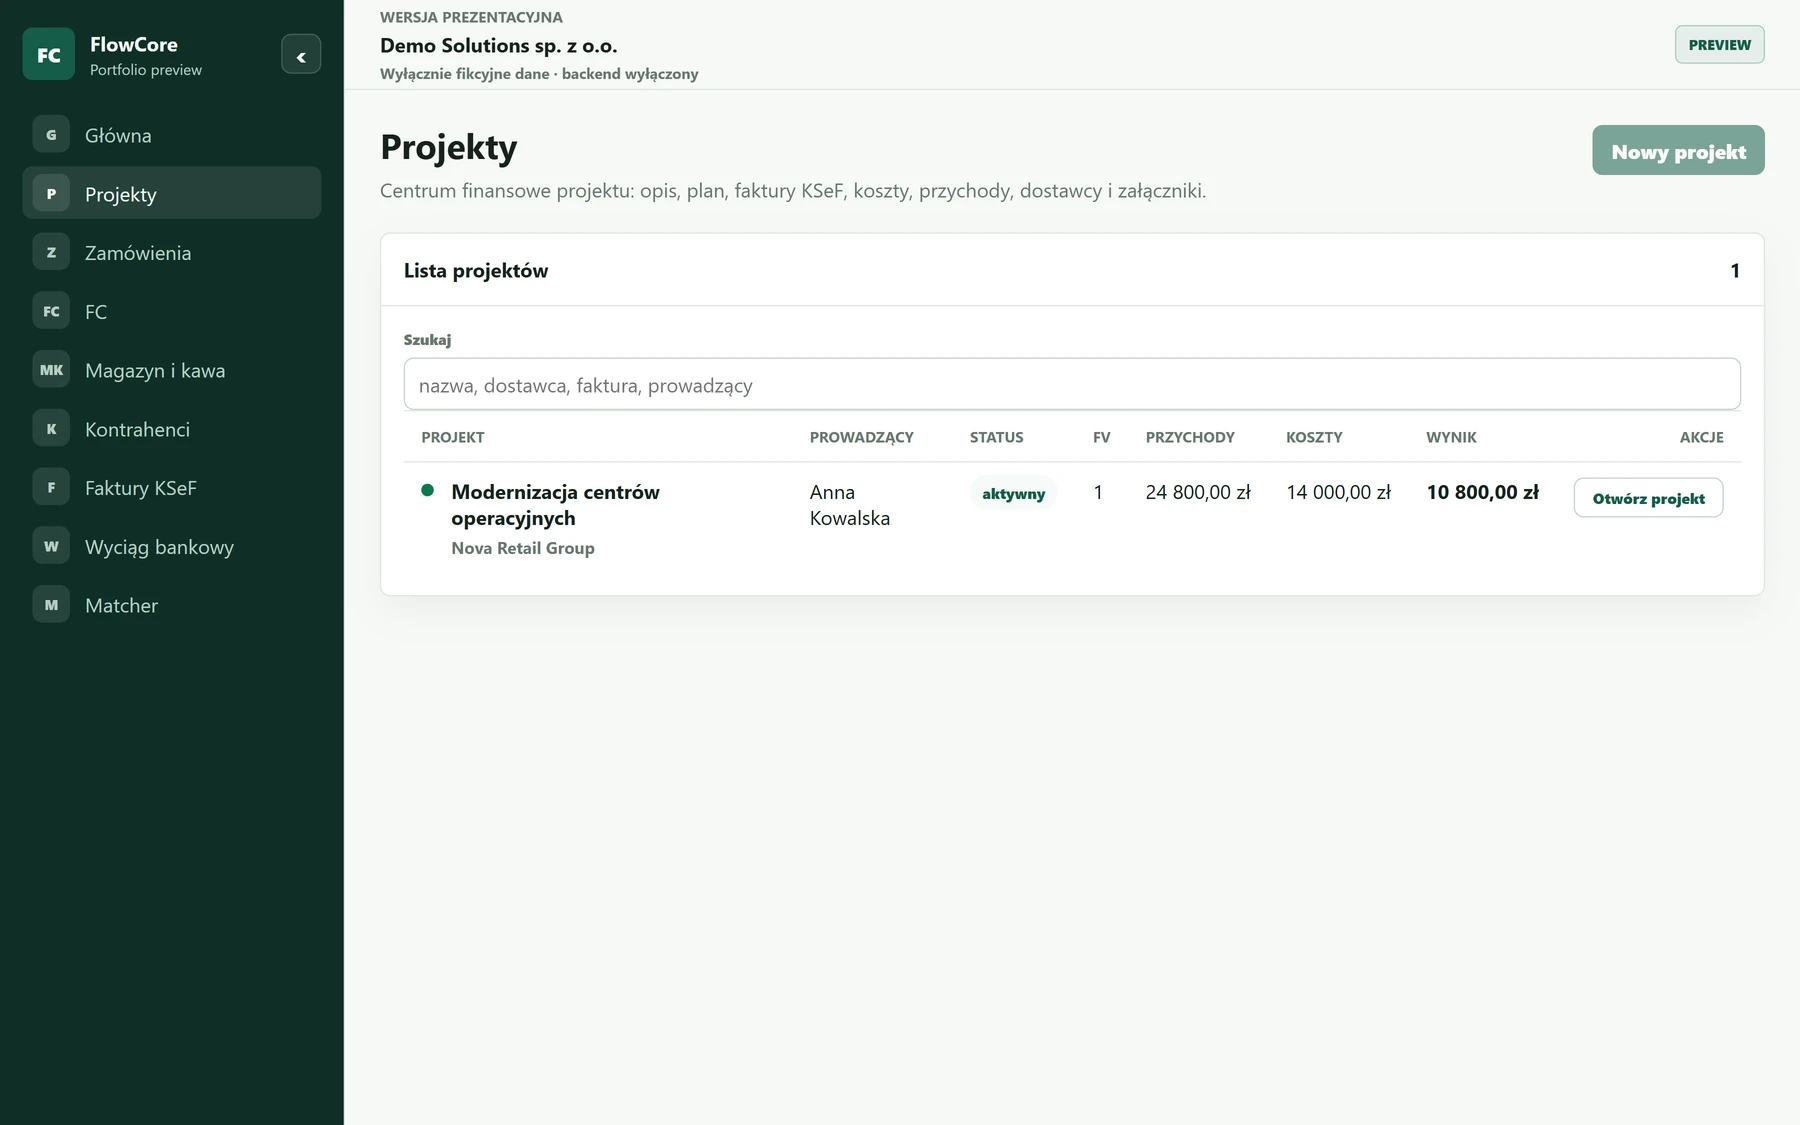
Task: Click the PROWADZĄCY column header
Action: click(862, 437)
